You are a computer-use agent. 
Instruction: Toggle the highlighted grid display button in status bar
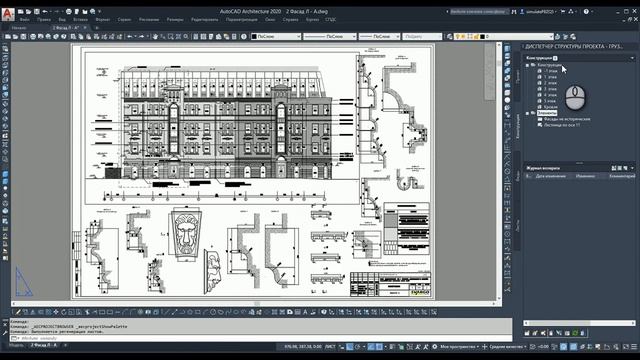[x=350, y=347]
